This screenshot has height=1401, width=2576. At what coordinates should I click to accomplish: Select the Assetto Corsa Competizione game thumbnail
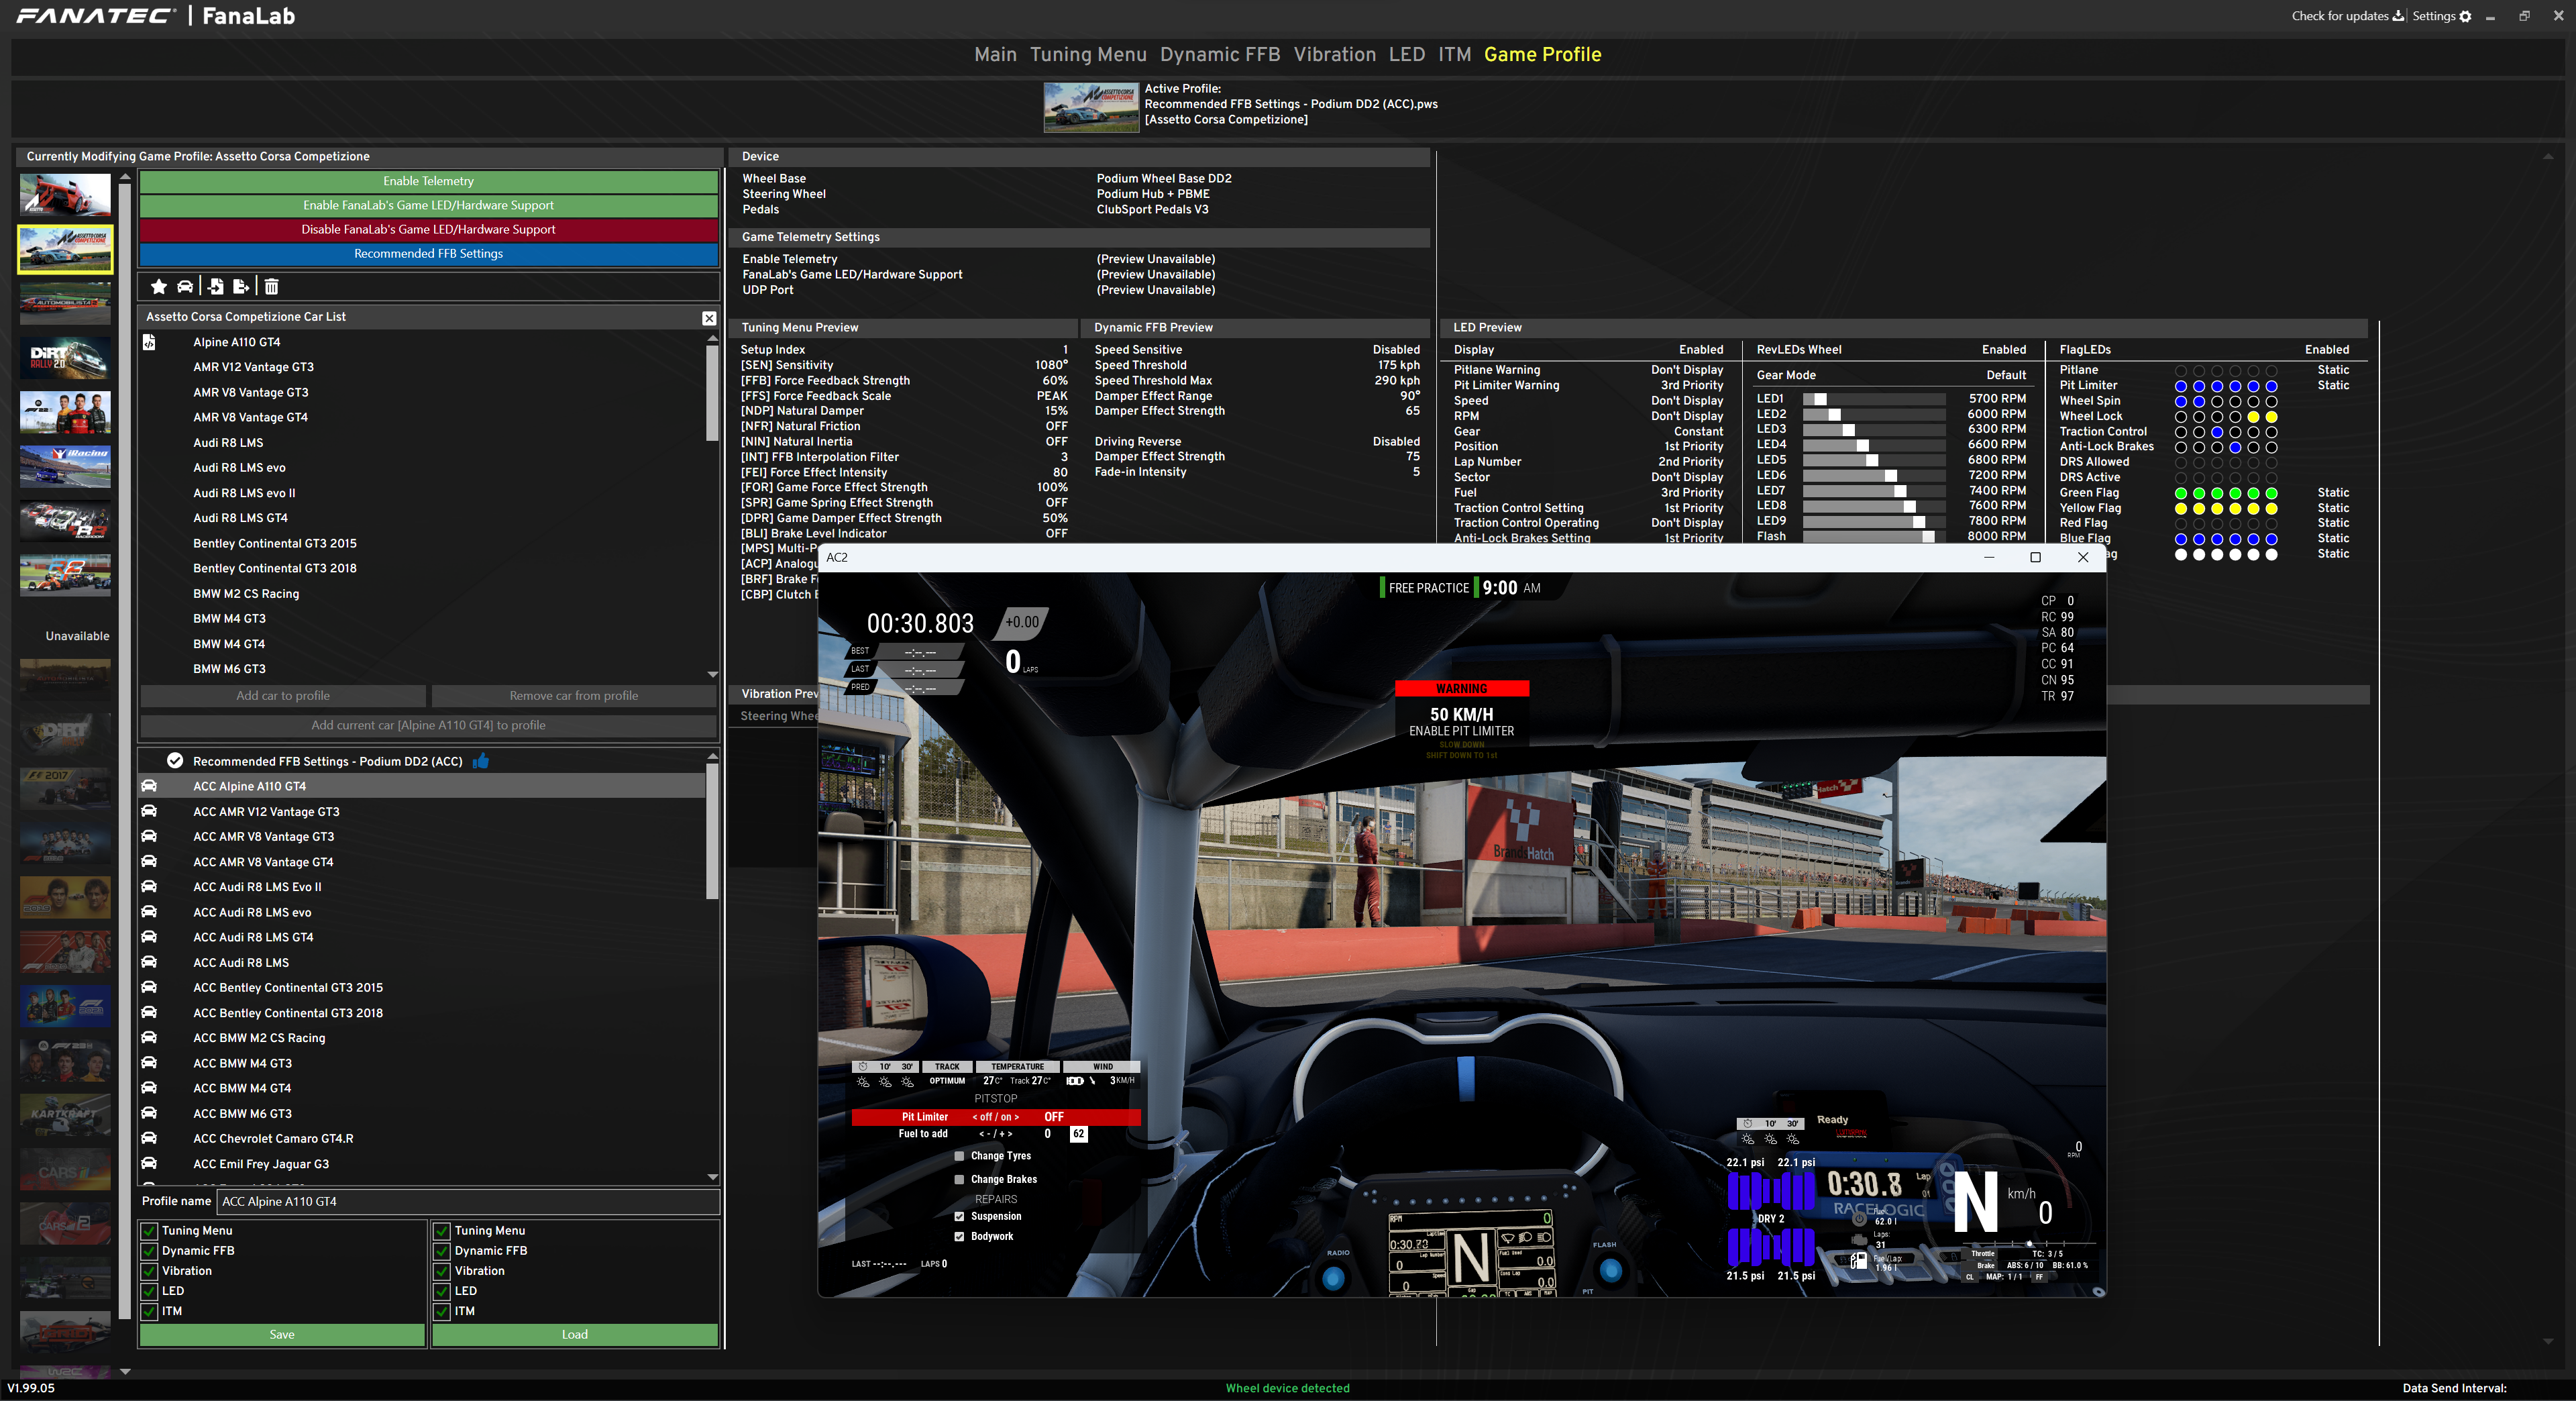tap(65, 249)
